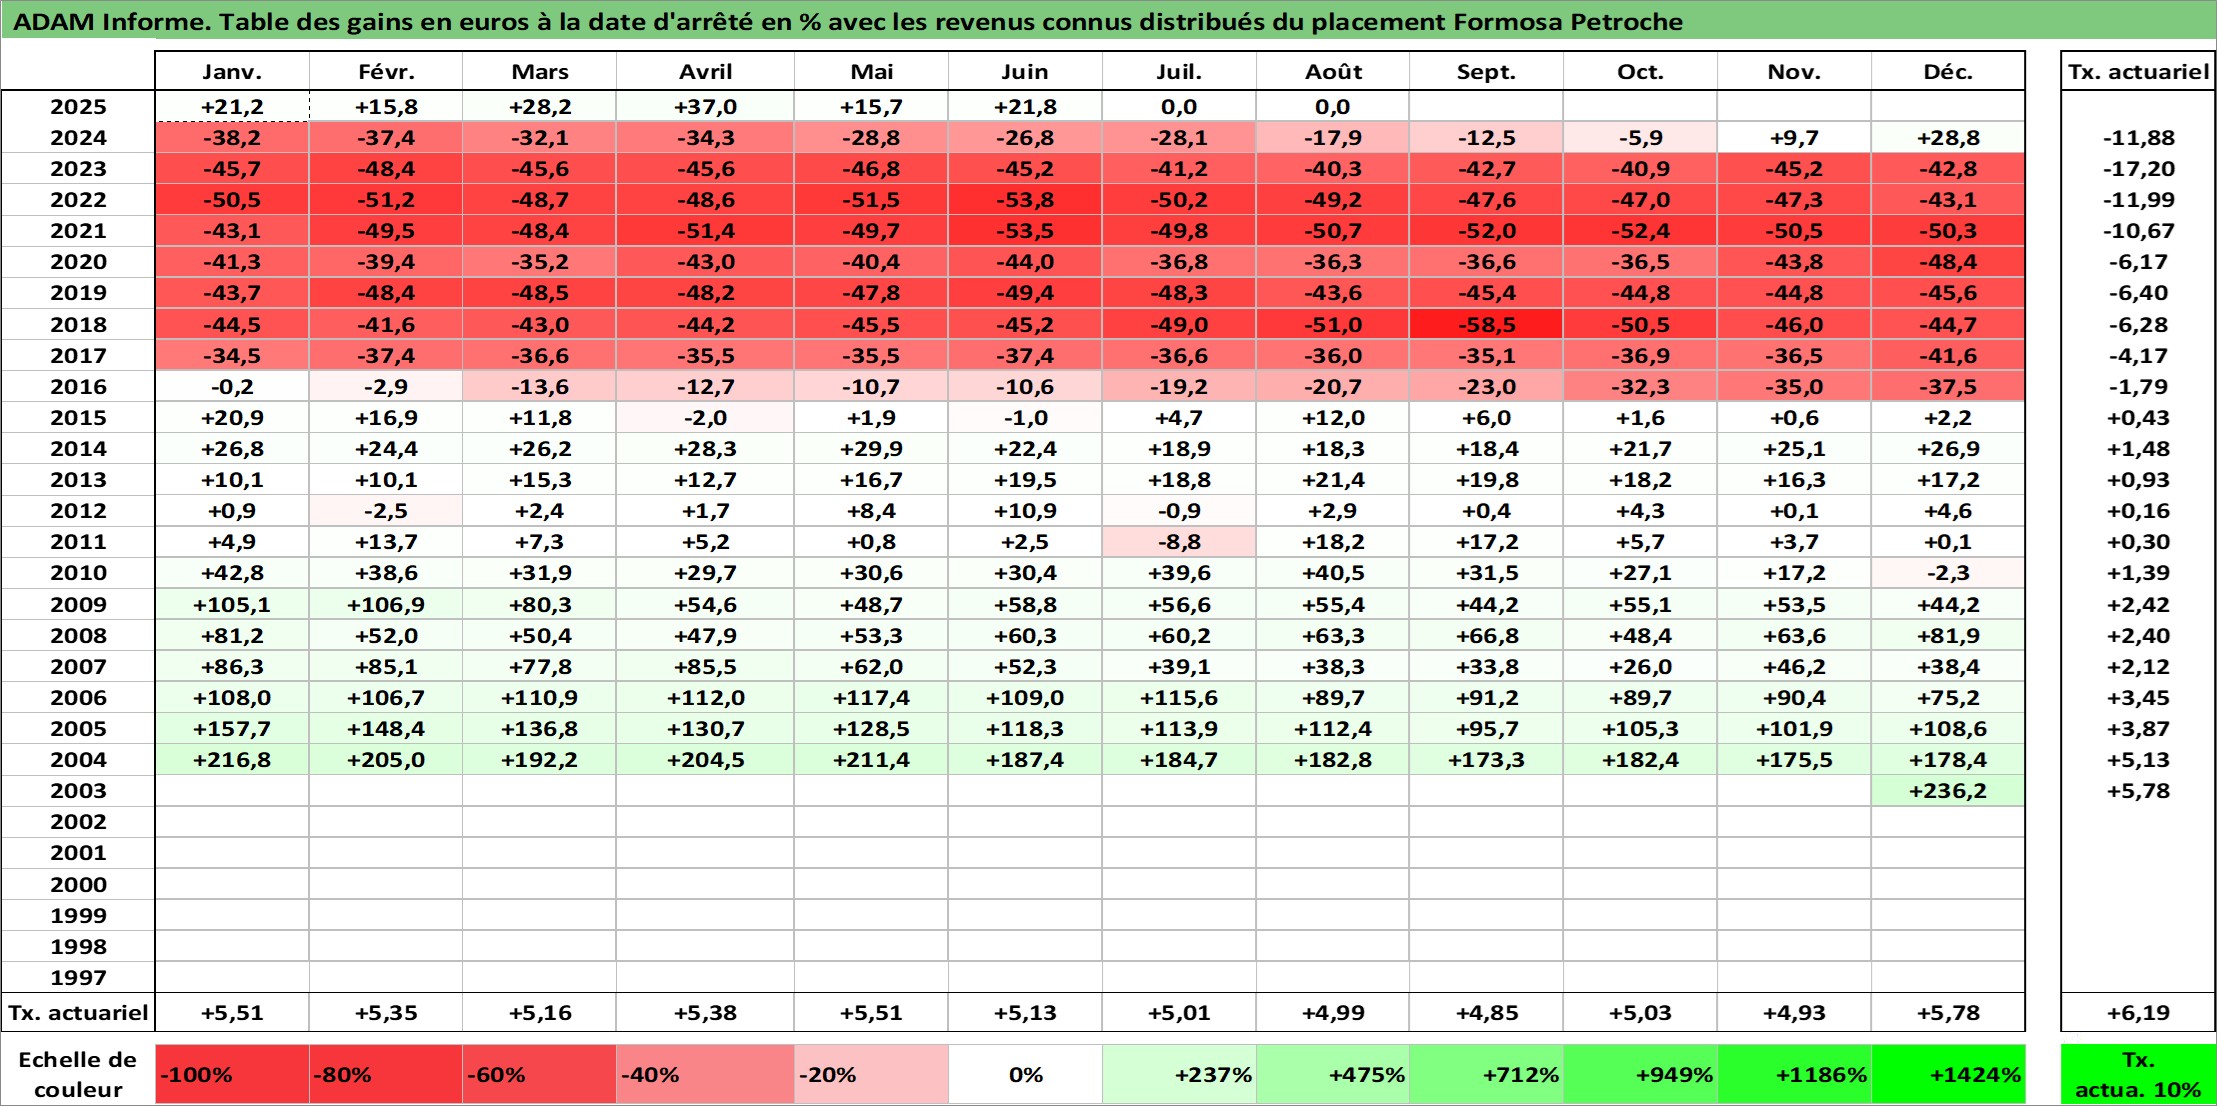Select the +37,0 cell for Avril 2025
Screen dimensions: 2217x1106
706,107
